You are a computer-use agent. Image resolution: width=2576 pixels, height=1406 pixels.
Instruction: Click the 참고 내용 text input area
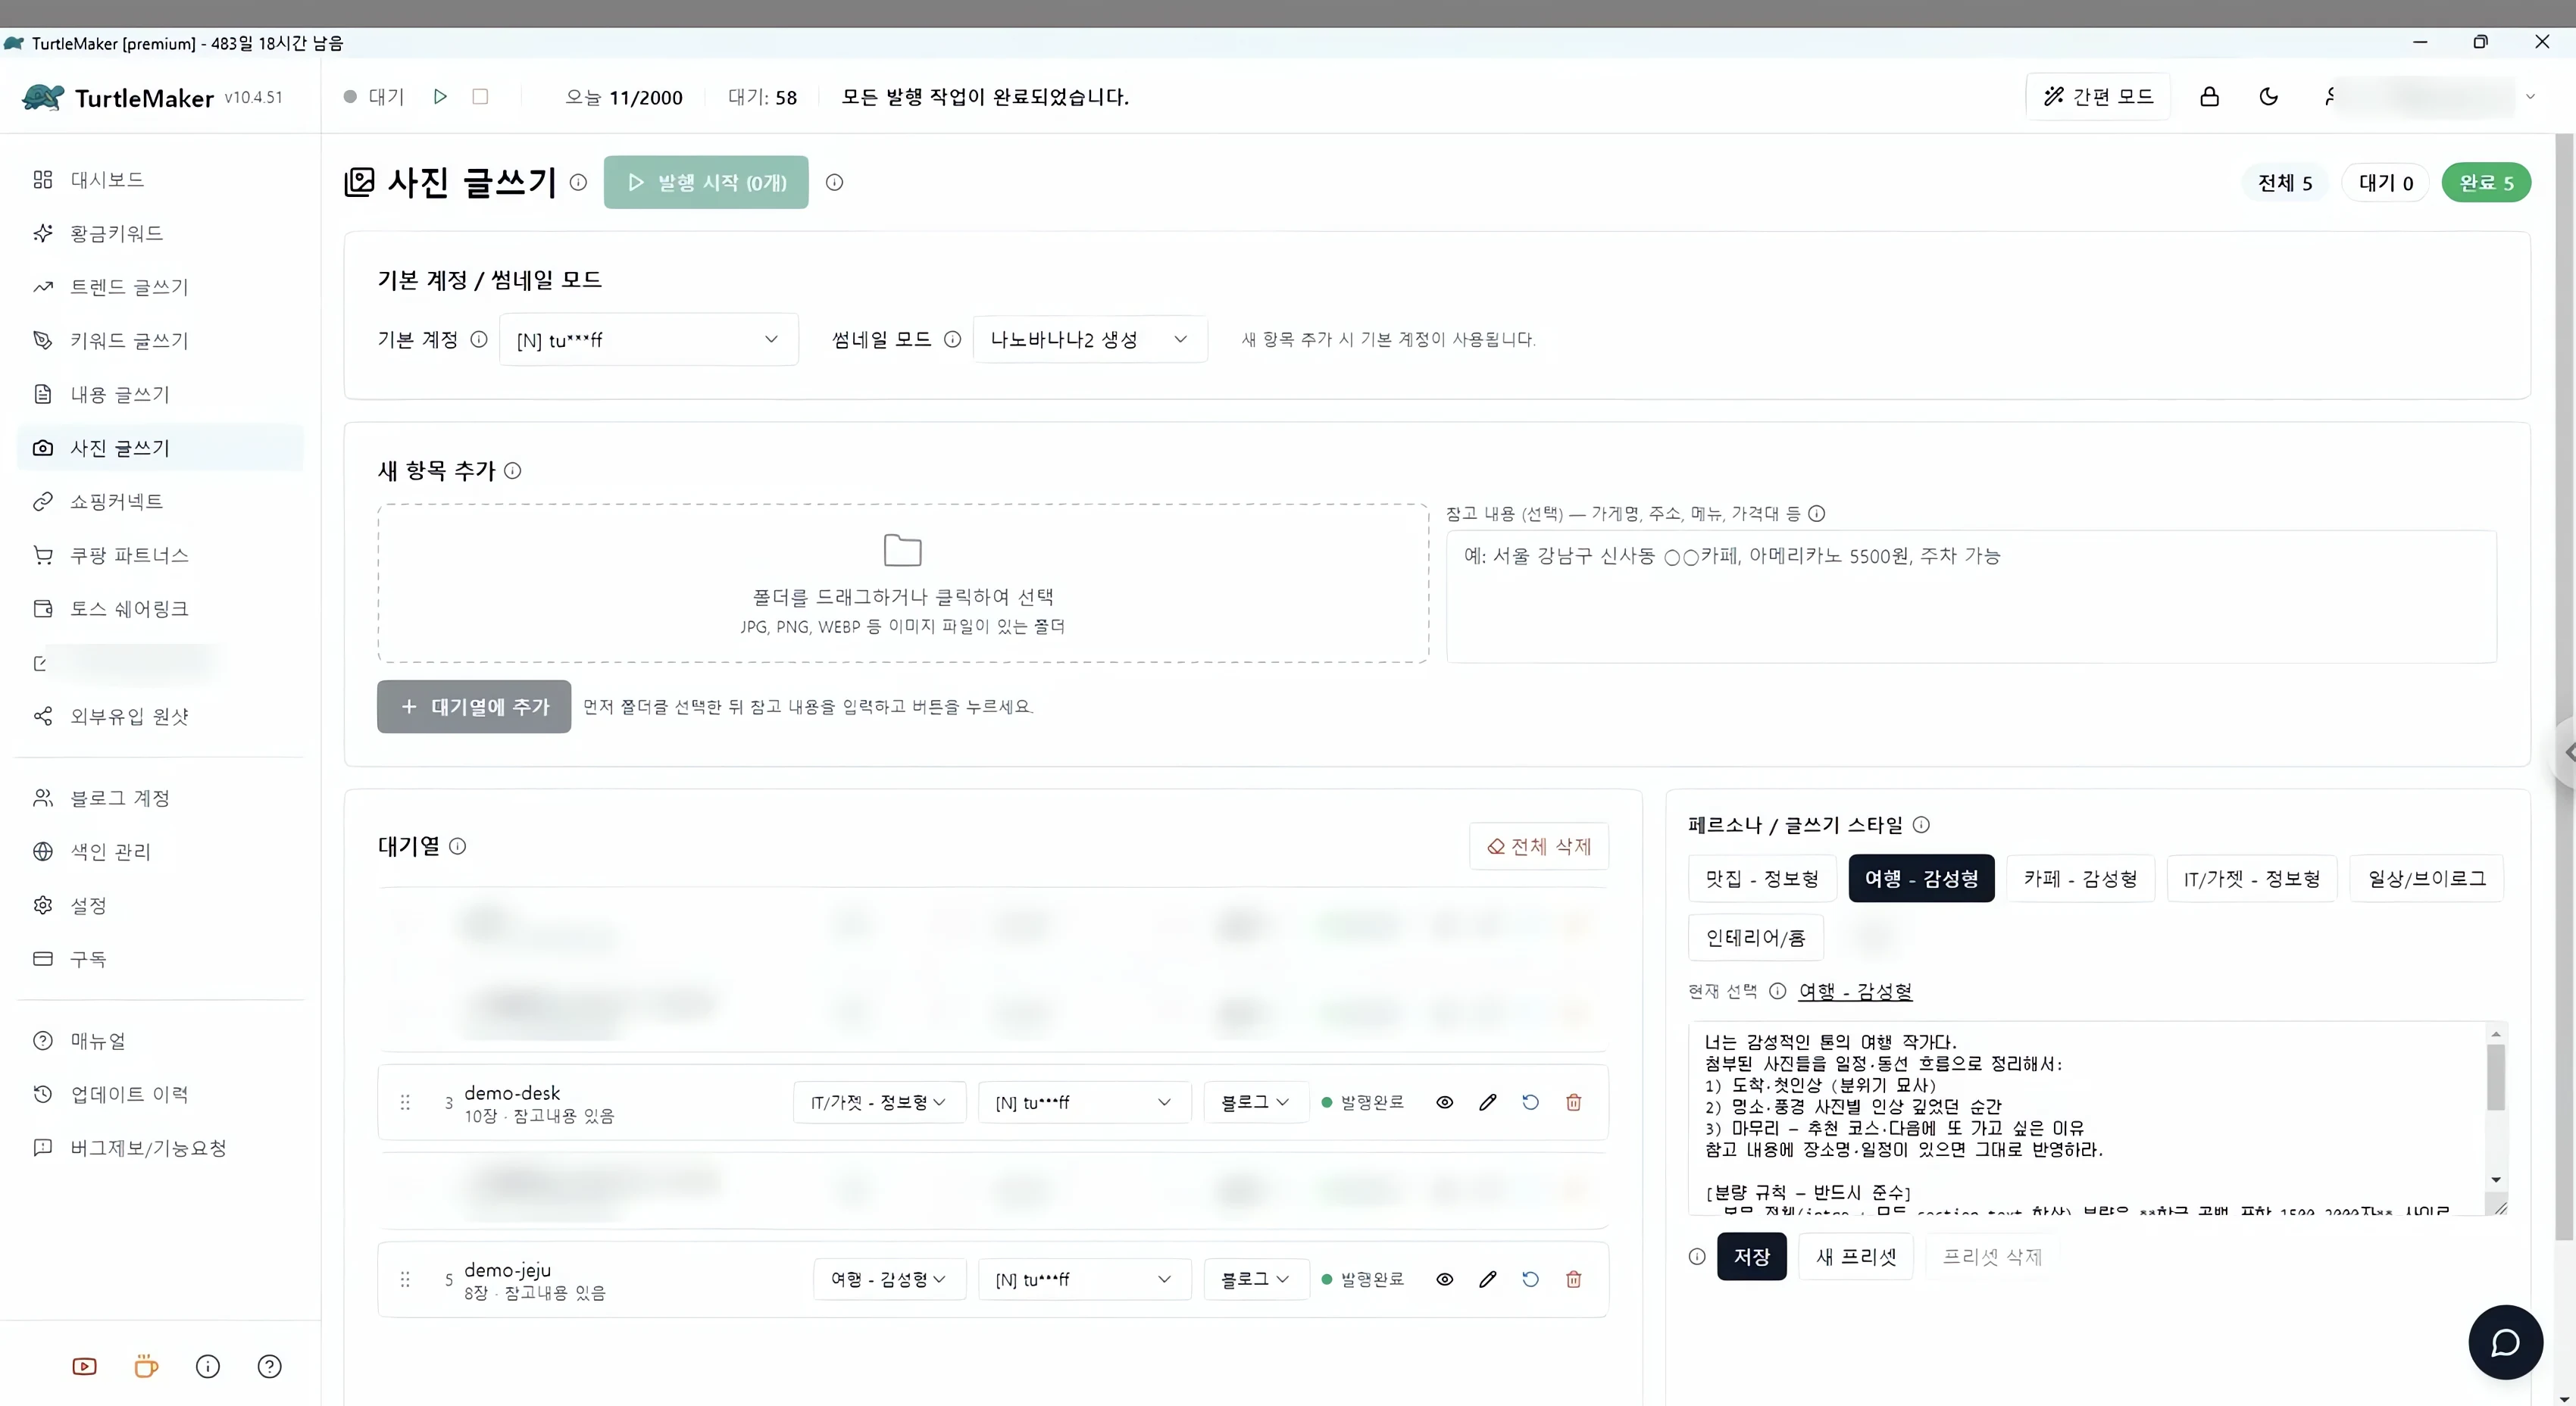point(1971,596)
